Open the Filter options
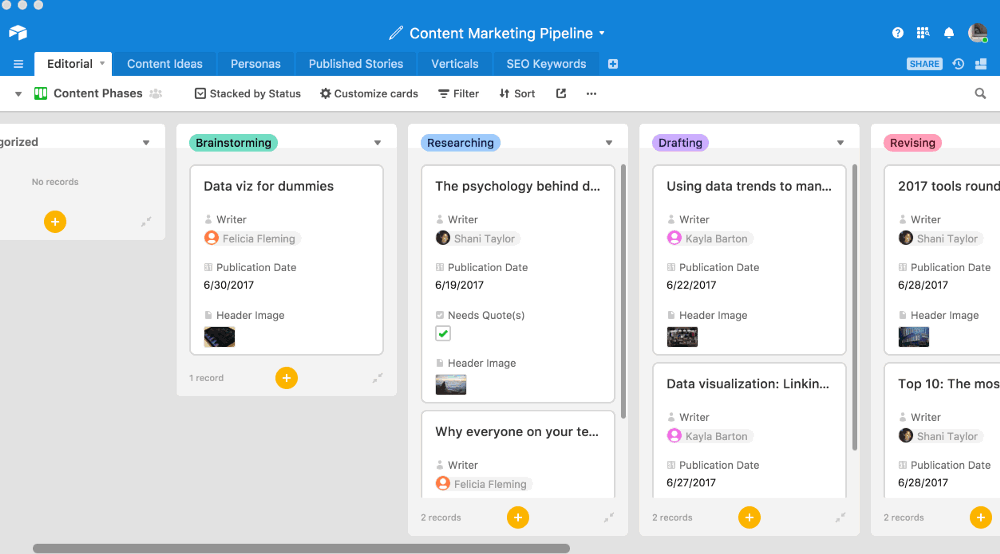The height and width of the screenshot is (554, 1000). point(459,94)
